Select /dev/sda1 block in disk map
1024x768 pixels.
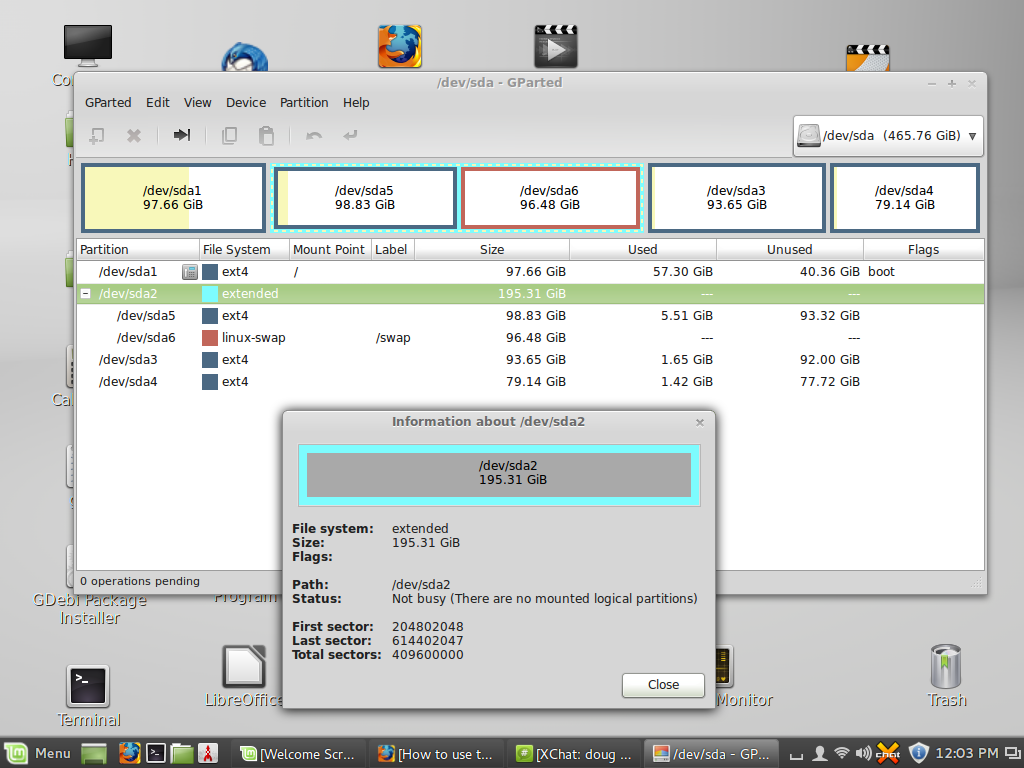[x=173, y=198]
